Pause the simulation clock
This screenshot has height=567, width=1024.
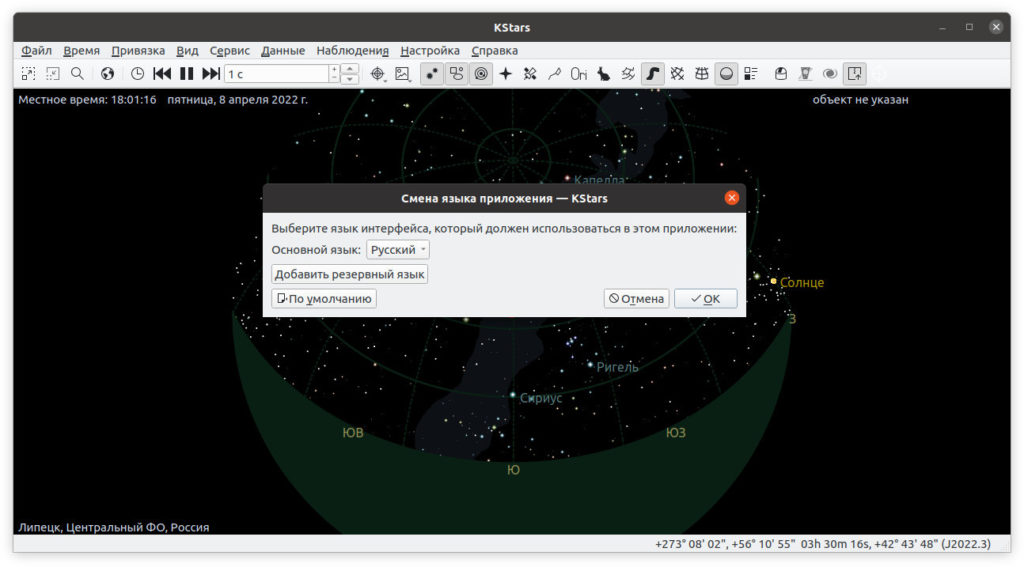click(187, 74)
